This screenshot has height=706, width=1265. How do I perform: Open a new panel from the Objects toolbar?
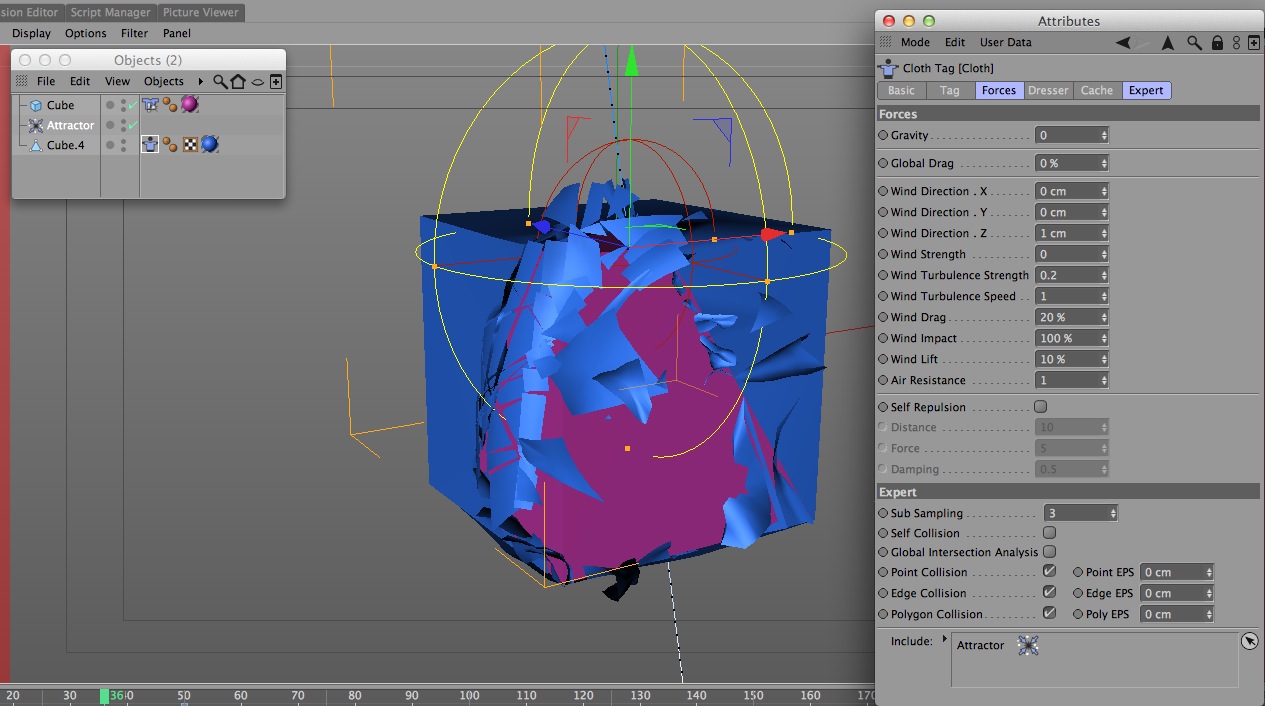[x=276, y=81]
